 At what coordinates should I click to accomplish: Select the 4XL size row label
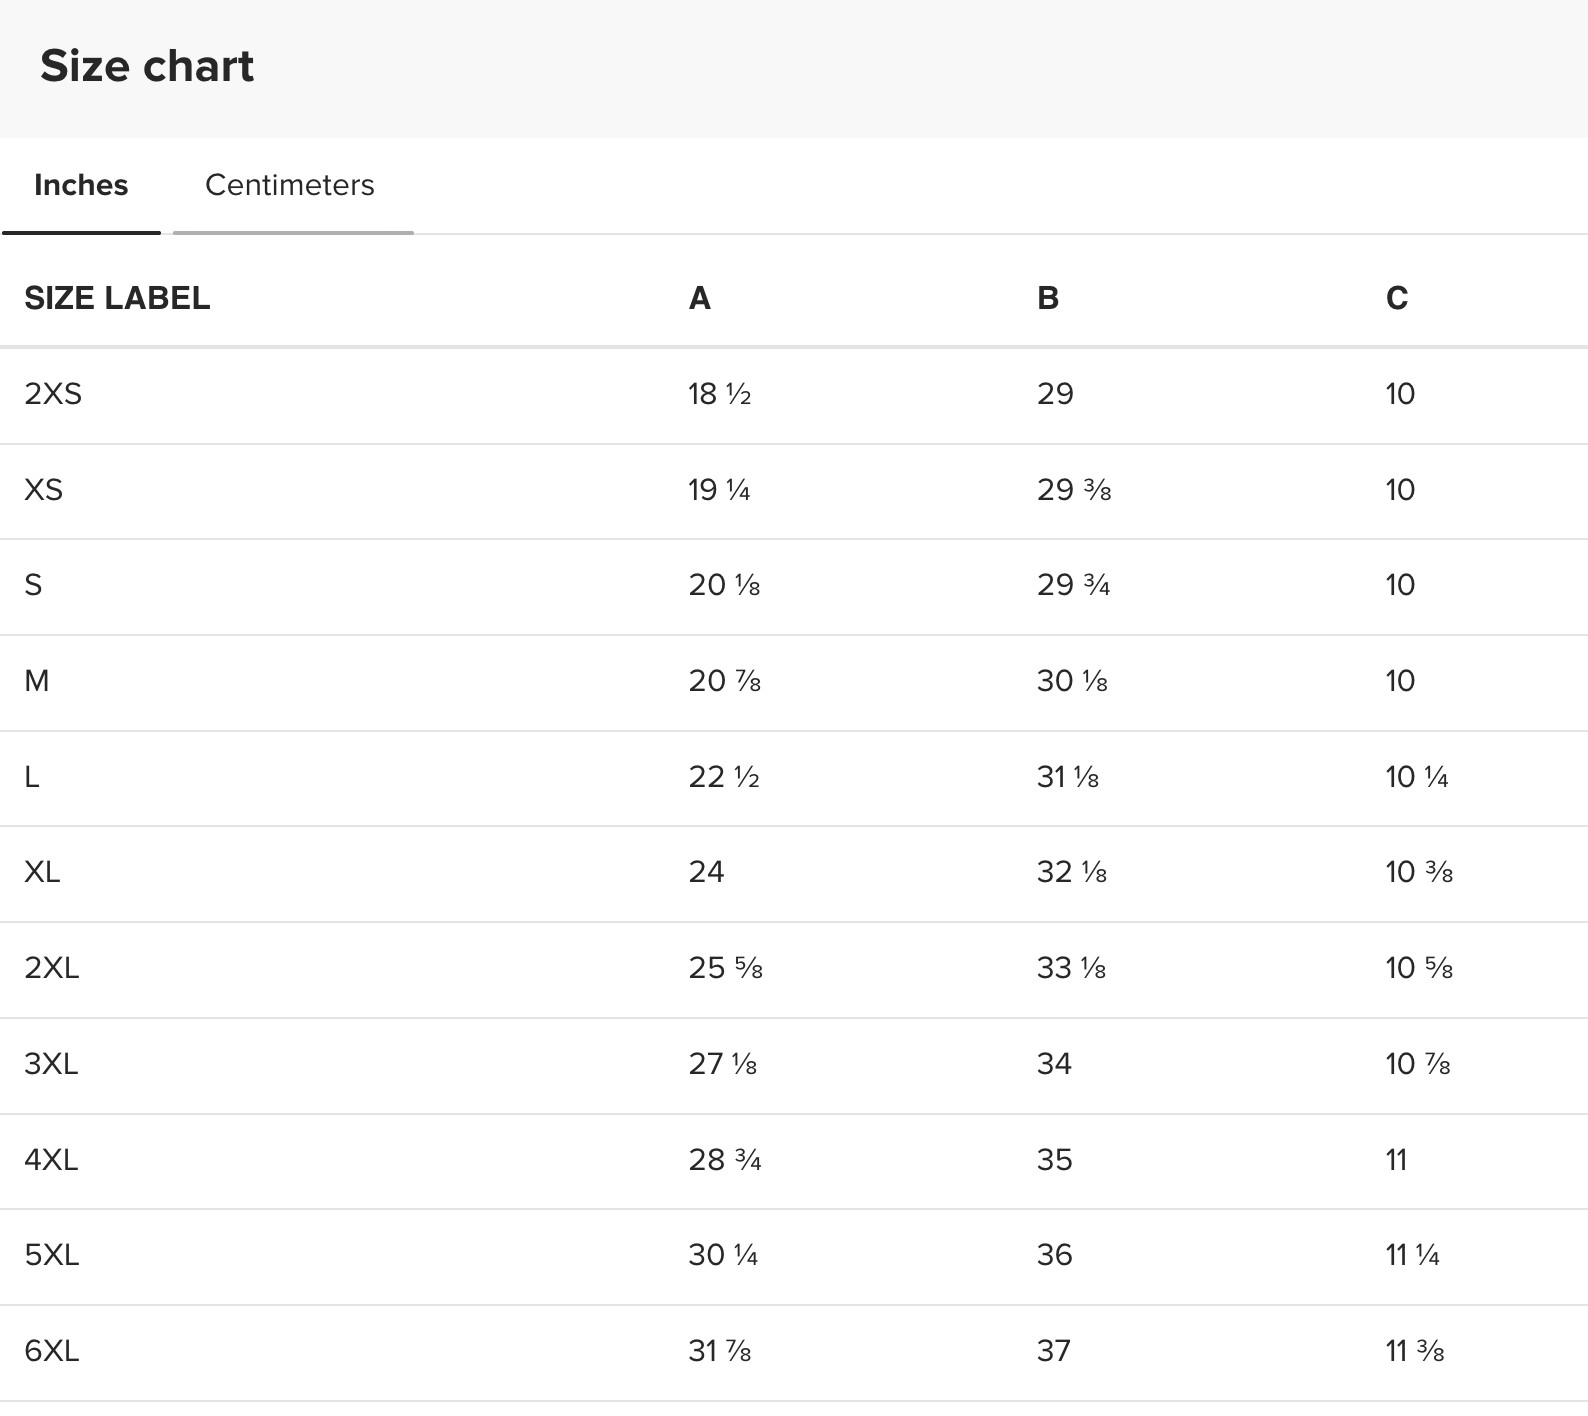[51, 1160]
